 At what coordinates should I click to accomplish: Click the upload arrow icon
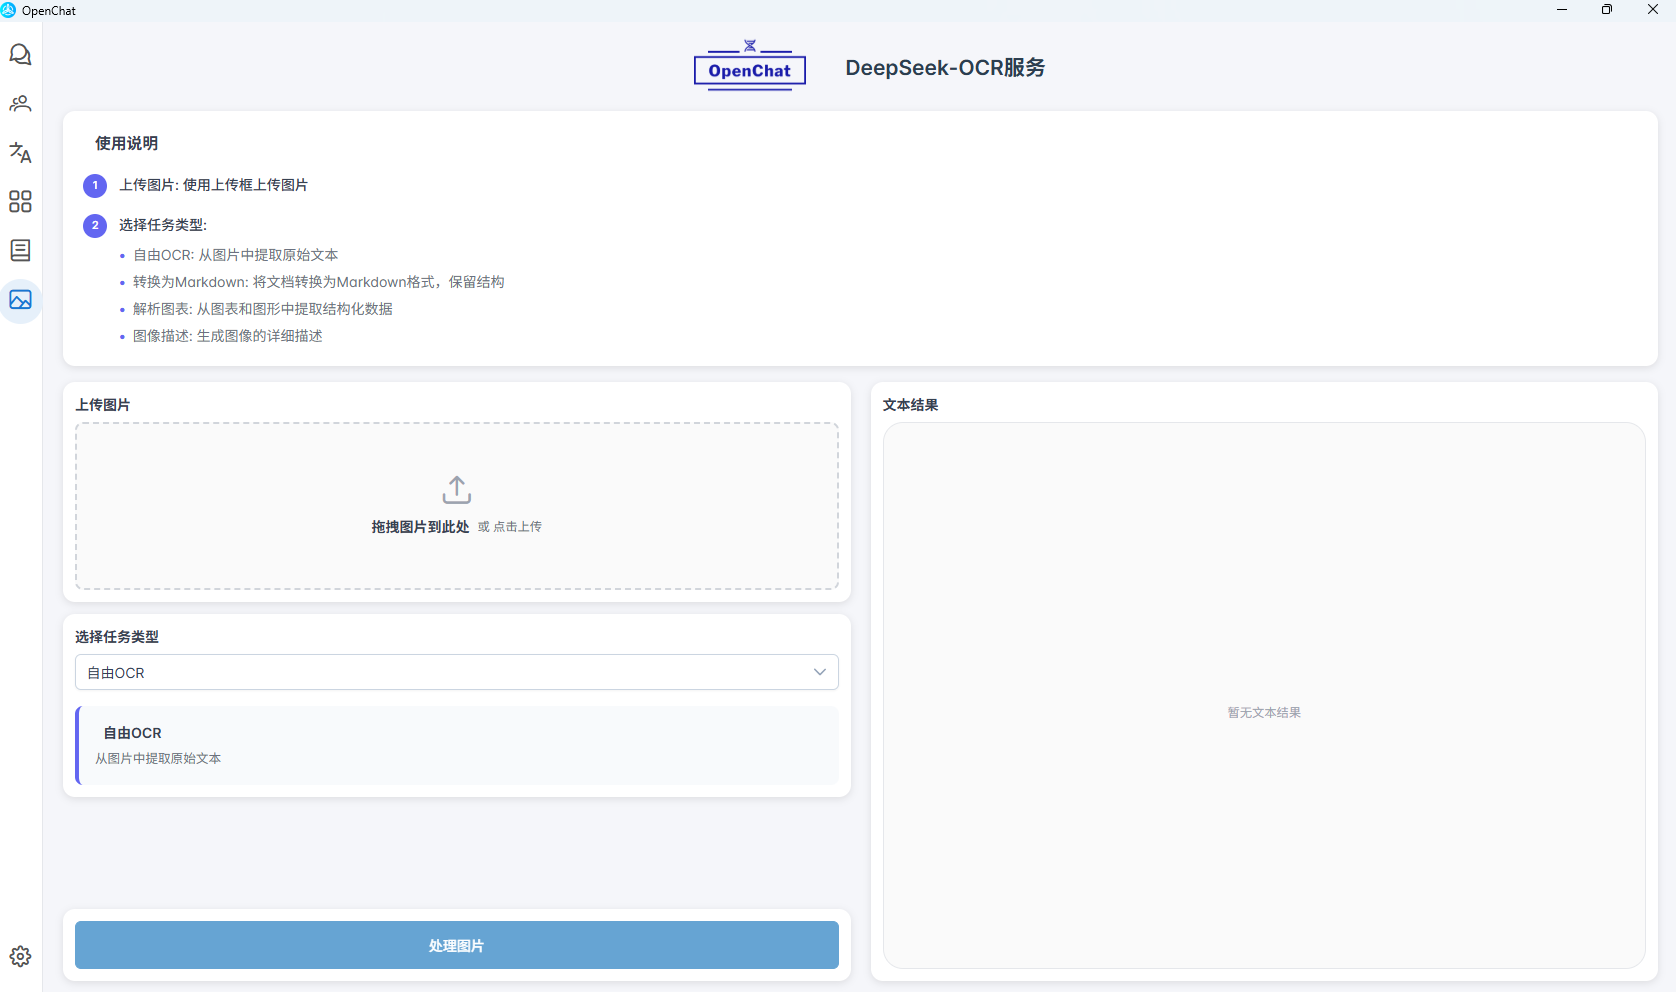click(457, 490)
